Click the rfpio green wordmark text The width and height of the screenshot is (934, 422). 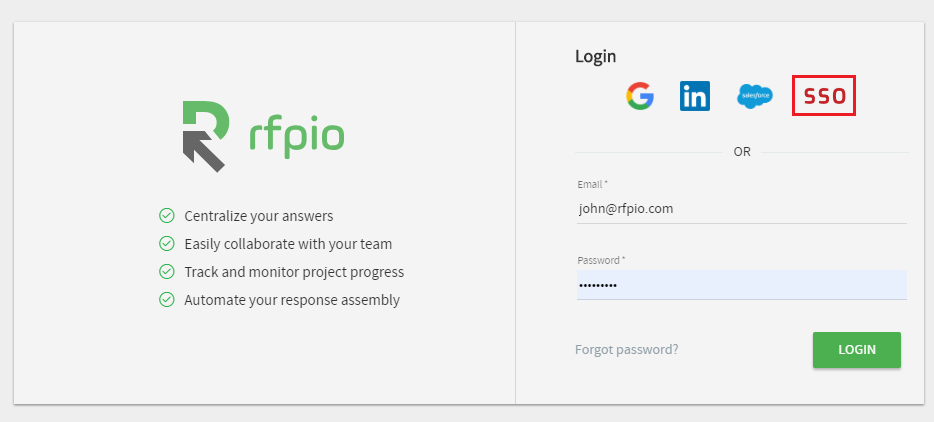coord(296,135)
